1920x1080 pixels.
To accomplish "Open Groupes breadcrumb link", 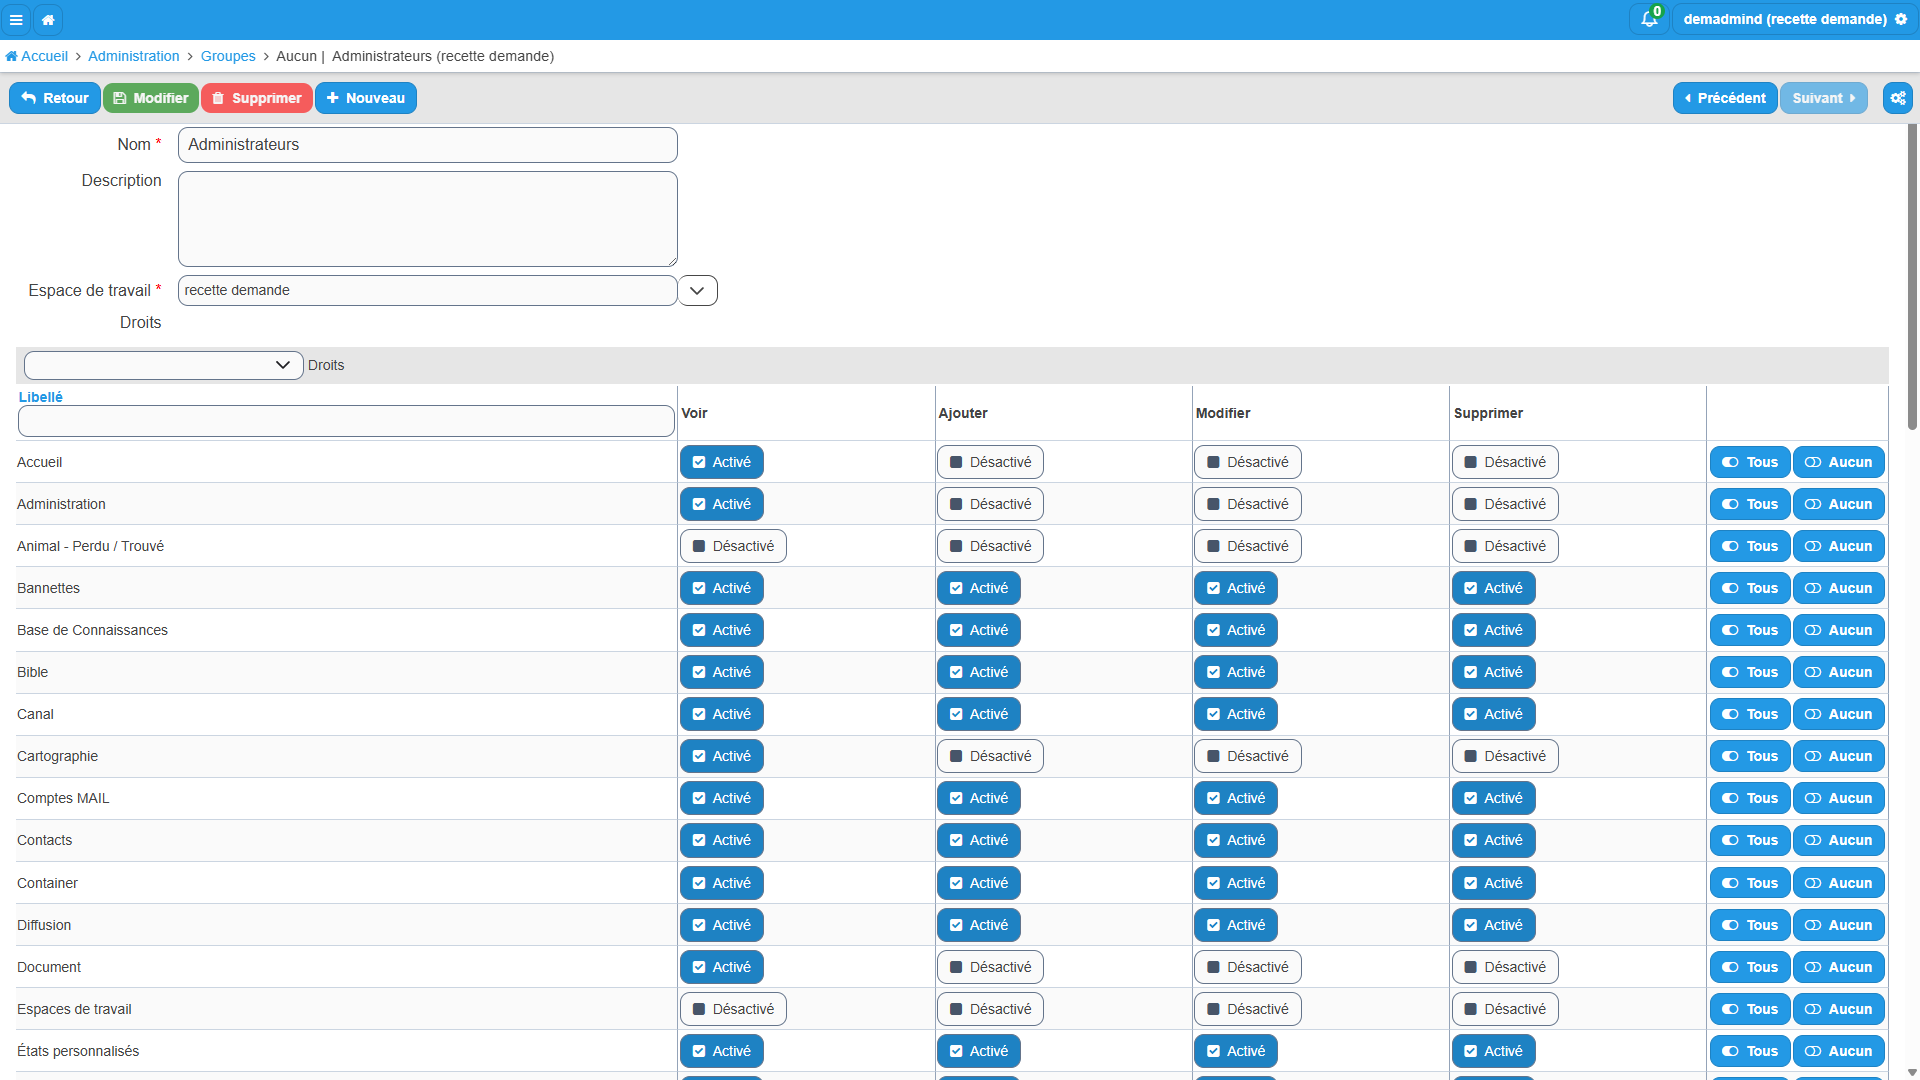I will click(x=228, y=56).
